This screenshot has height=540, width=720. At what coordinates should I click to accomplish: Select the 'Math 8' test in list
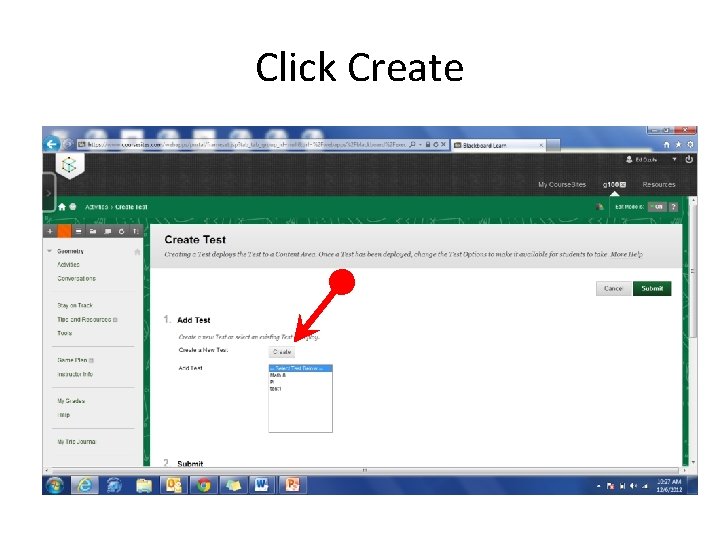[x=278, y=375]
